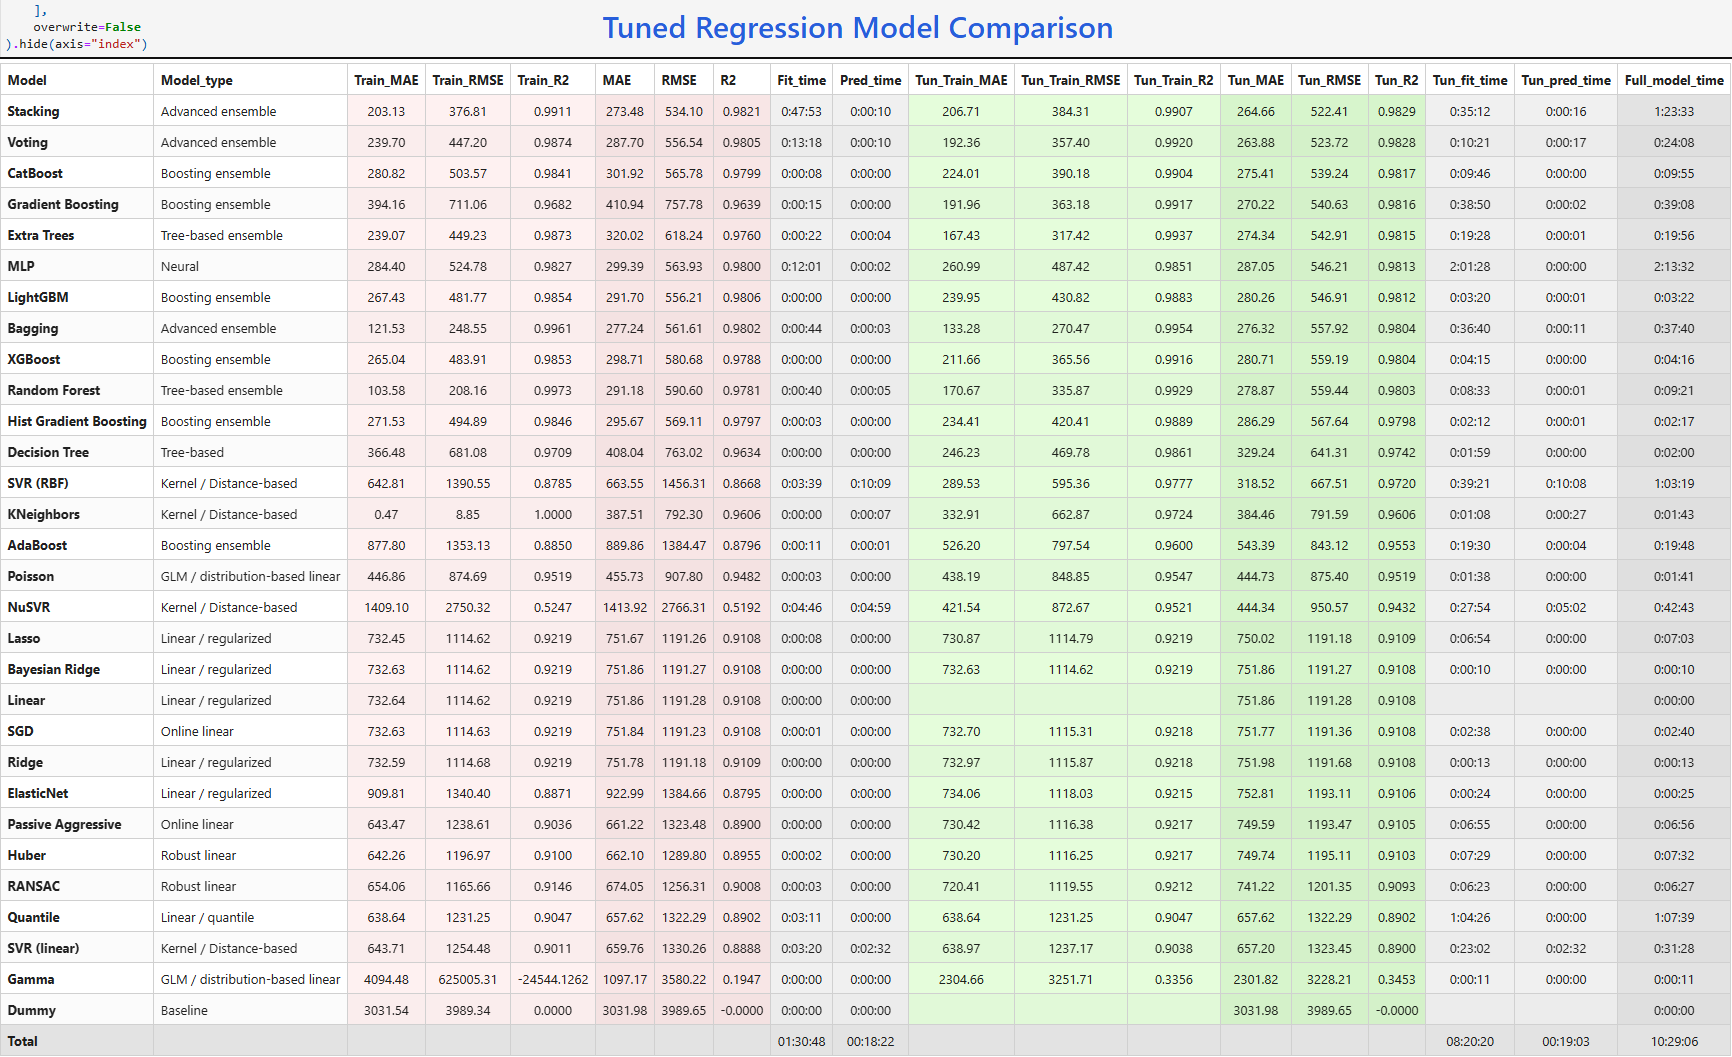Click the "Tun_R2" column header

pos(1397,80)
